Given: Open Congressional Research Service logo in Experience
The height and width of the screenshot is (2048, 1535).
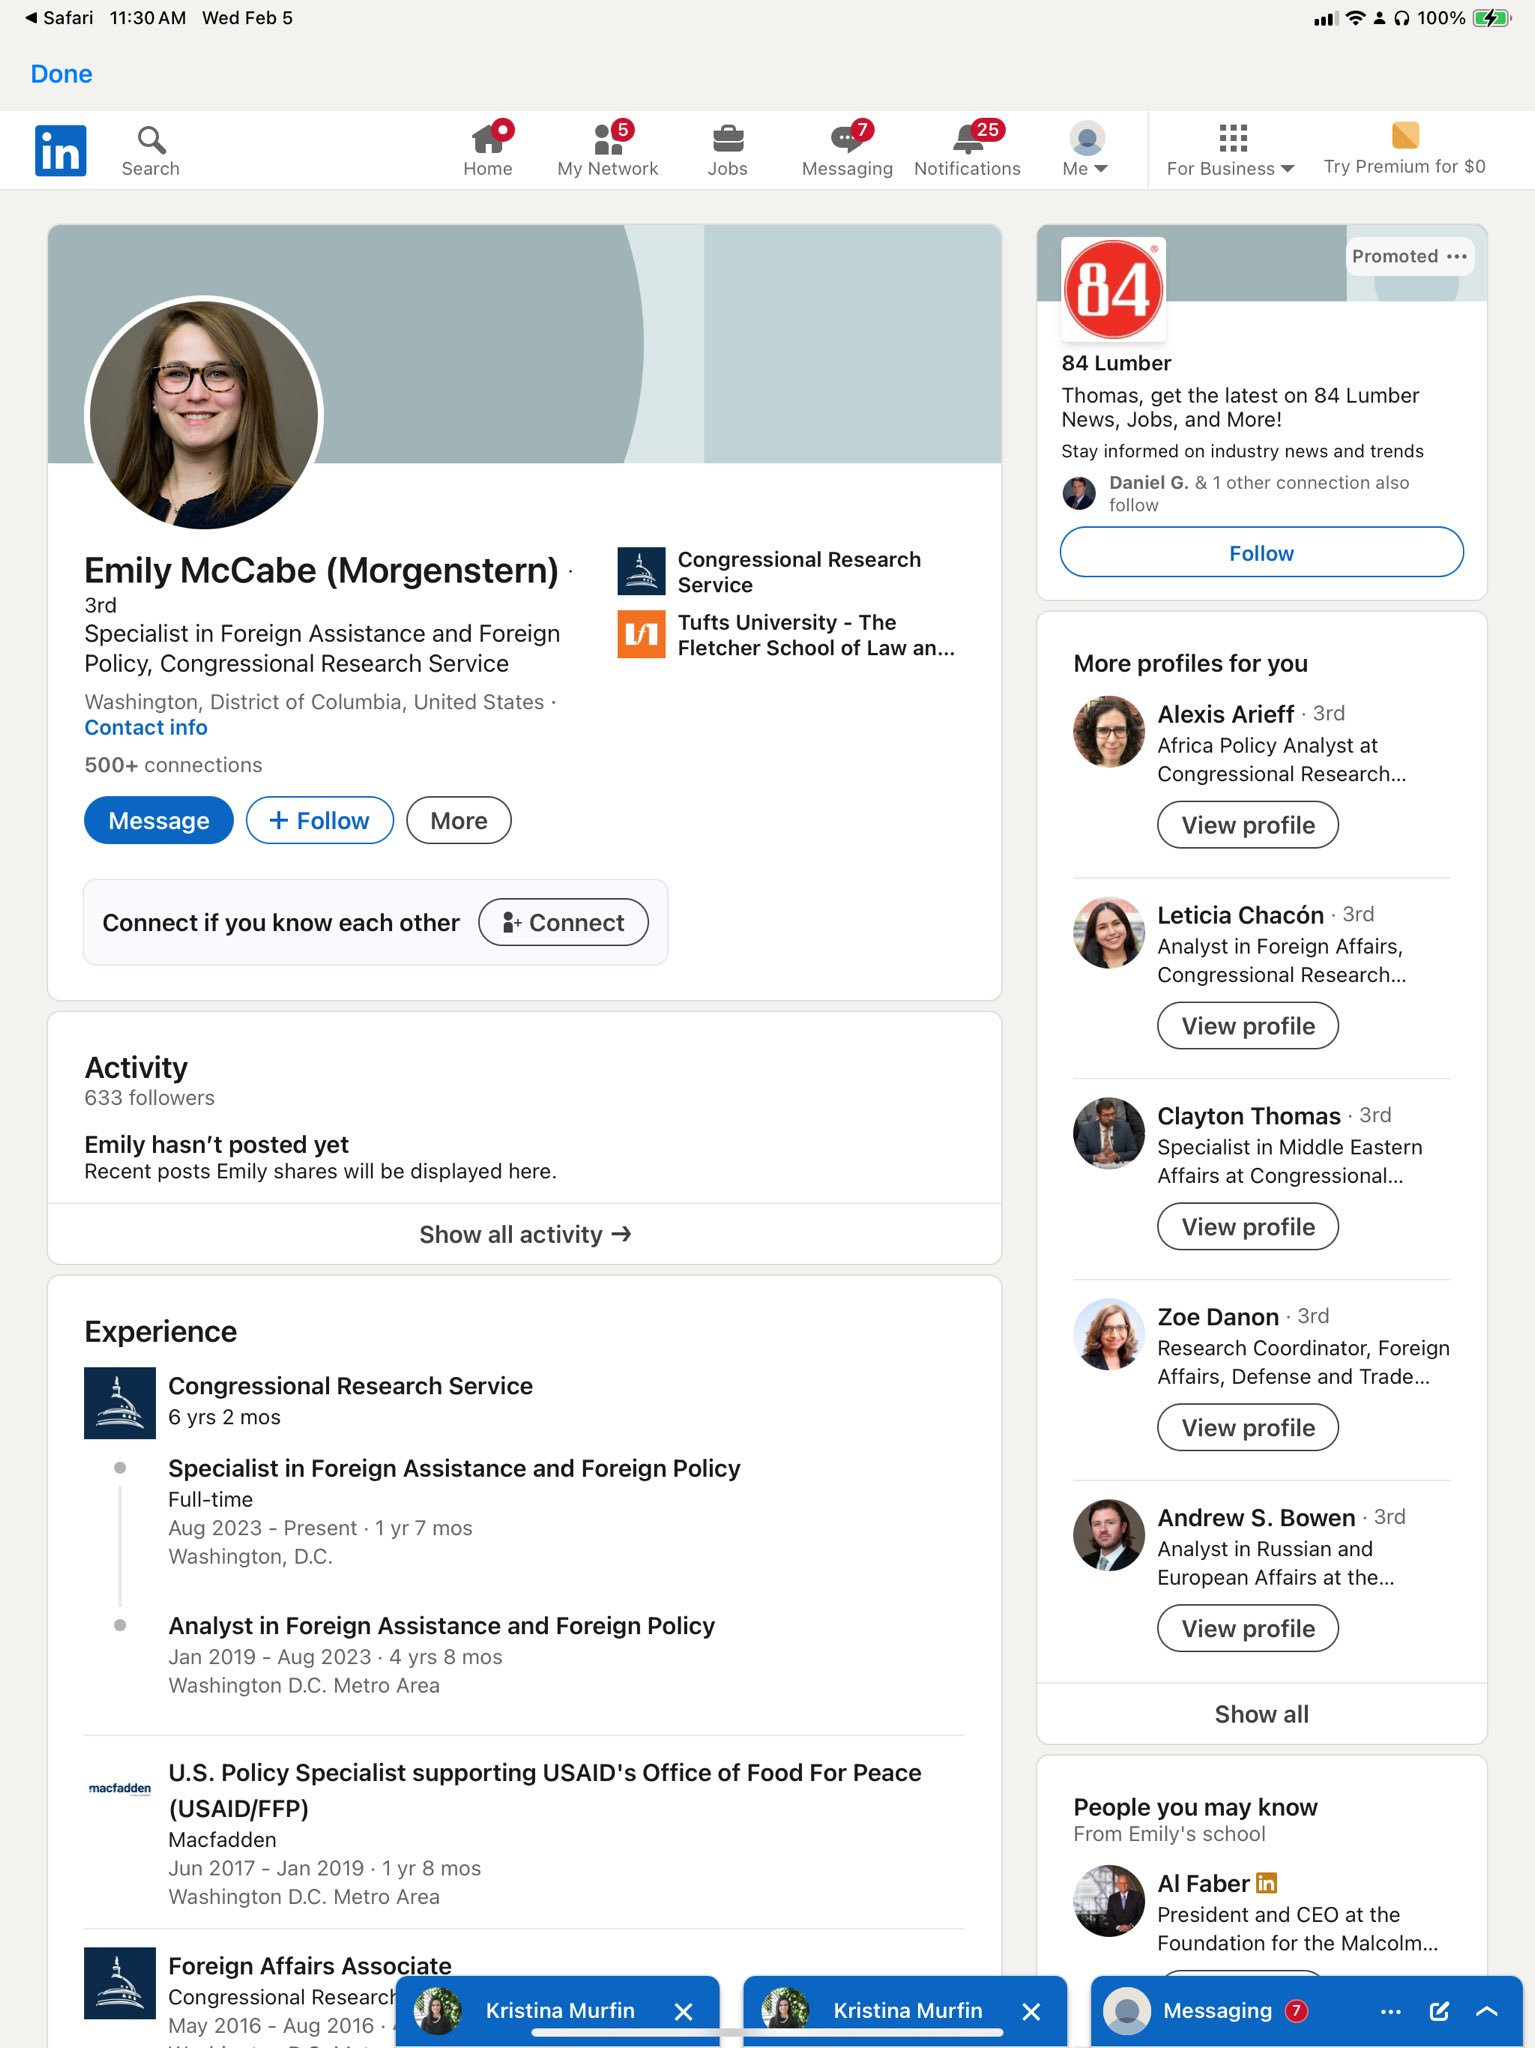Looking at the screenshot, I should (120, 1403).
